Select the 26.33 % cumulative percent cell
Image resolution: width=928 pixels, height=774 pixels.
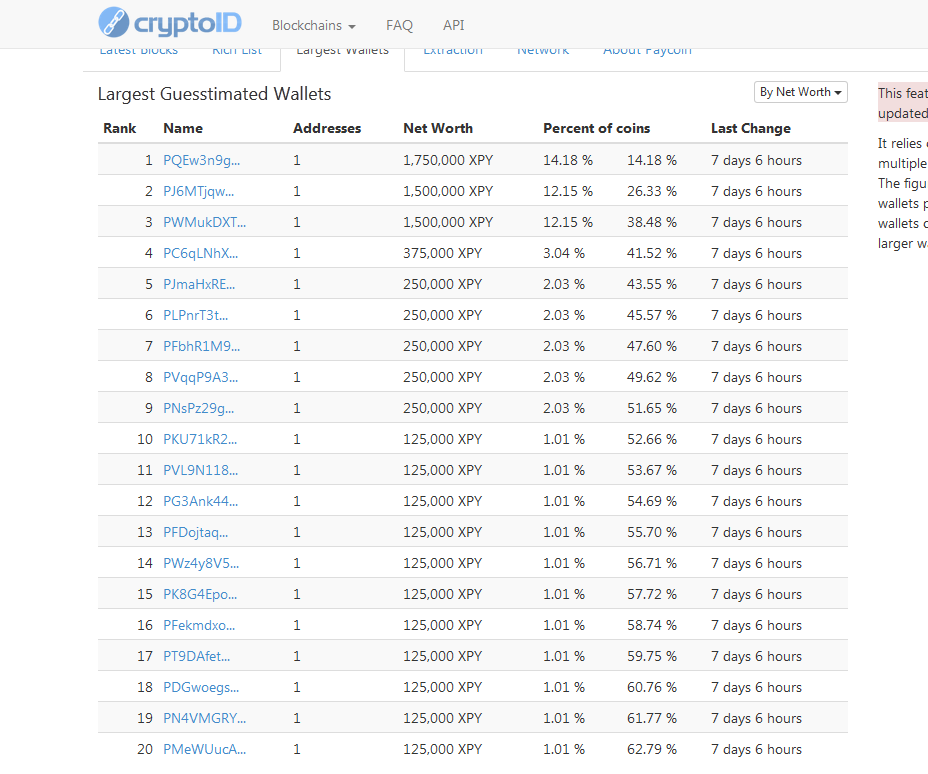tap(652, 192)
